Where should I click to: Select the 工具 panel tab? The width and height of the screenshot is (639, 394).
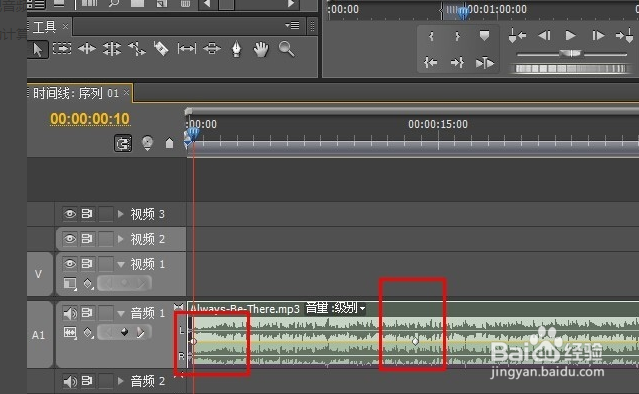coord(44,27)
